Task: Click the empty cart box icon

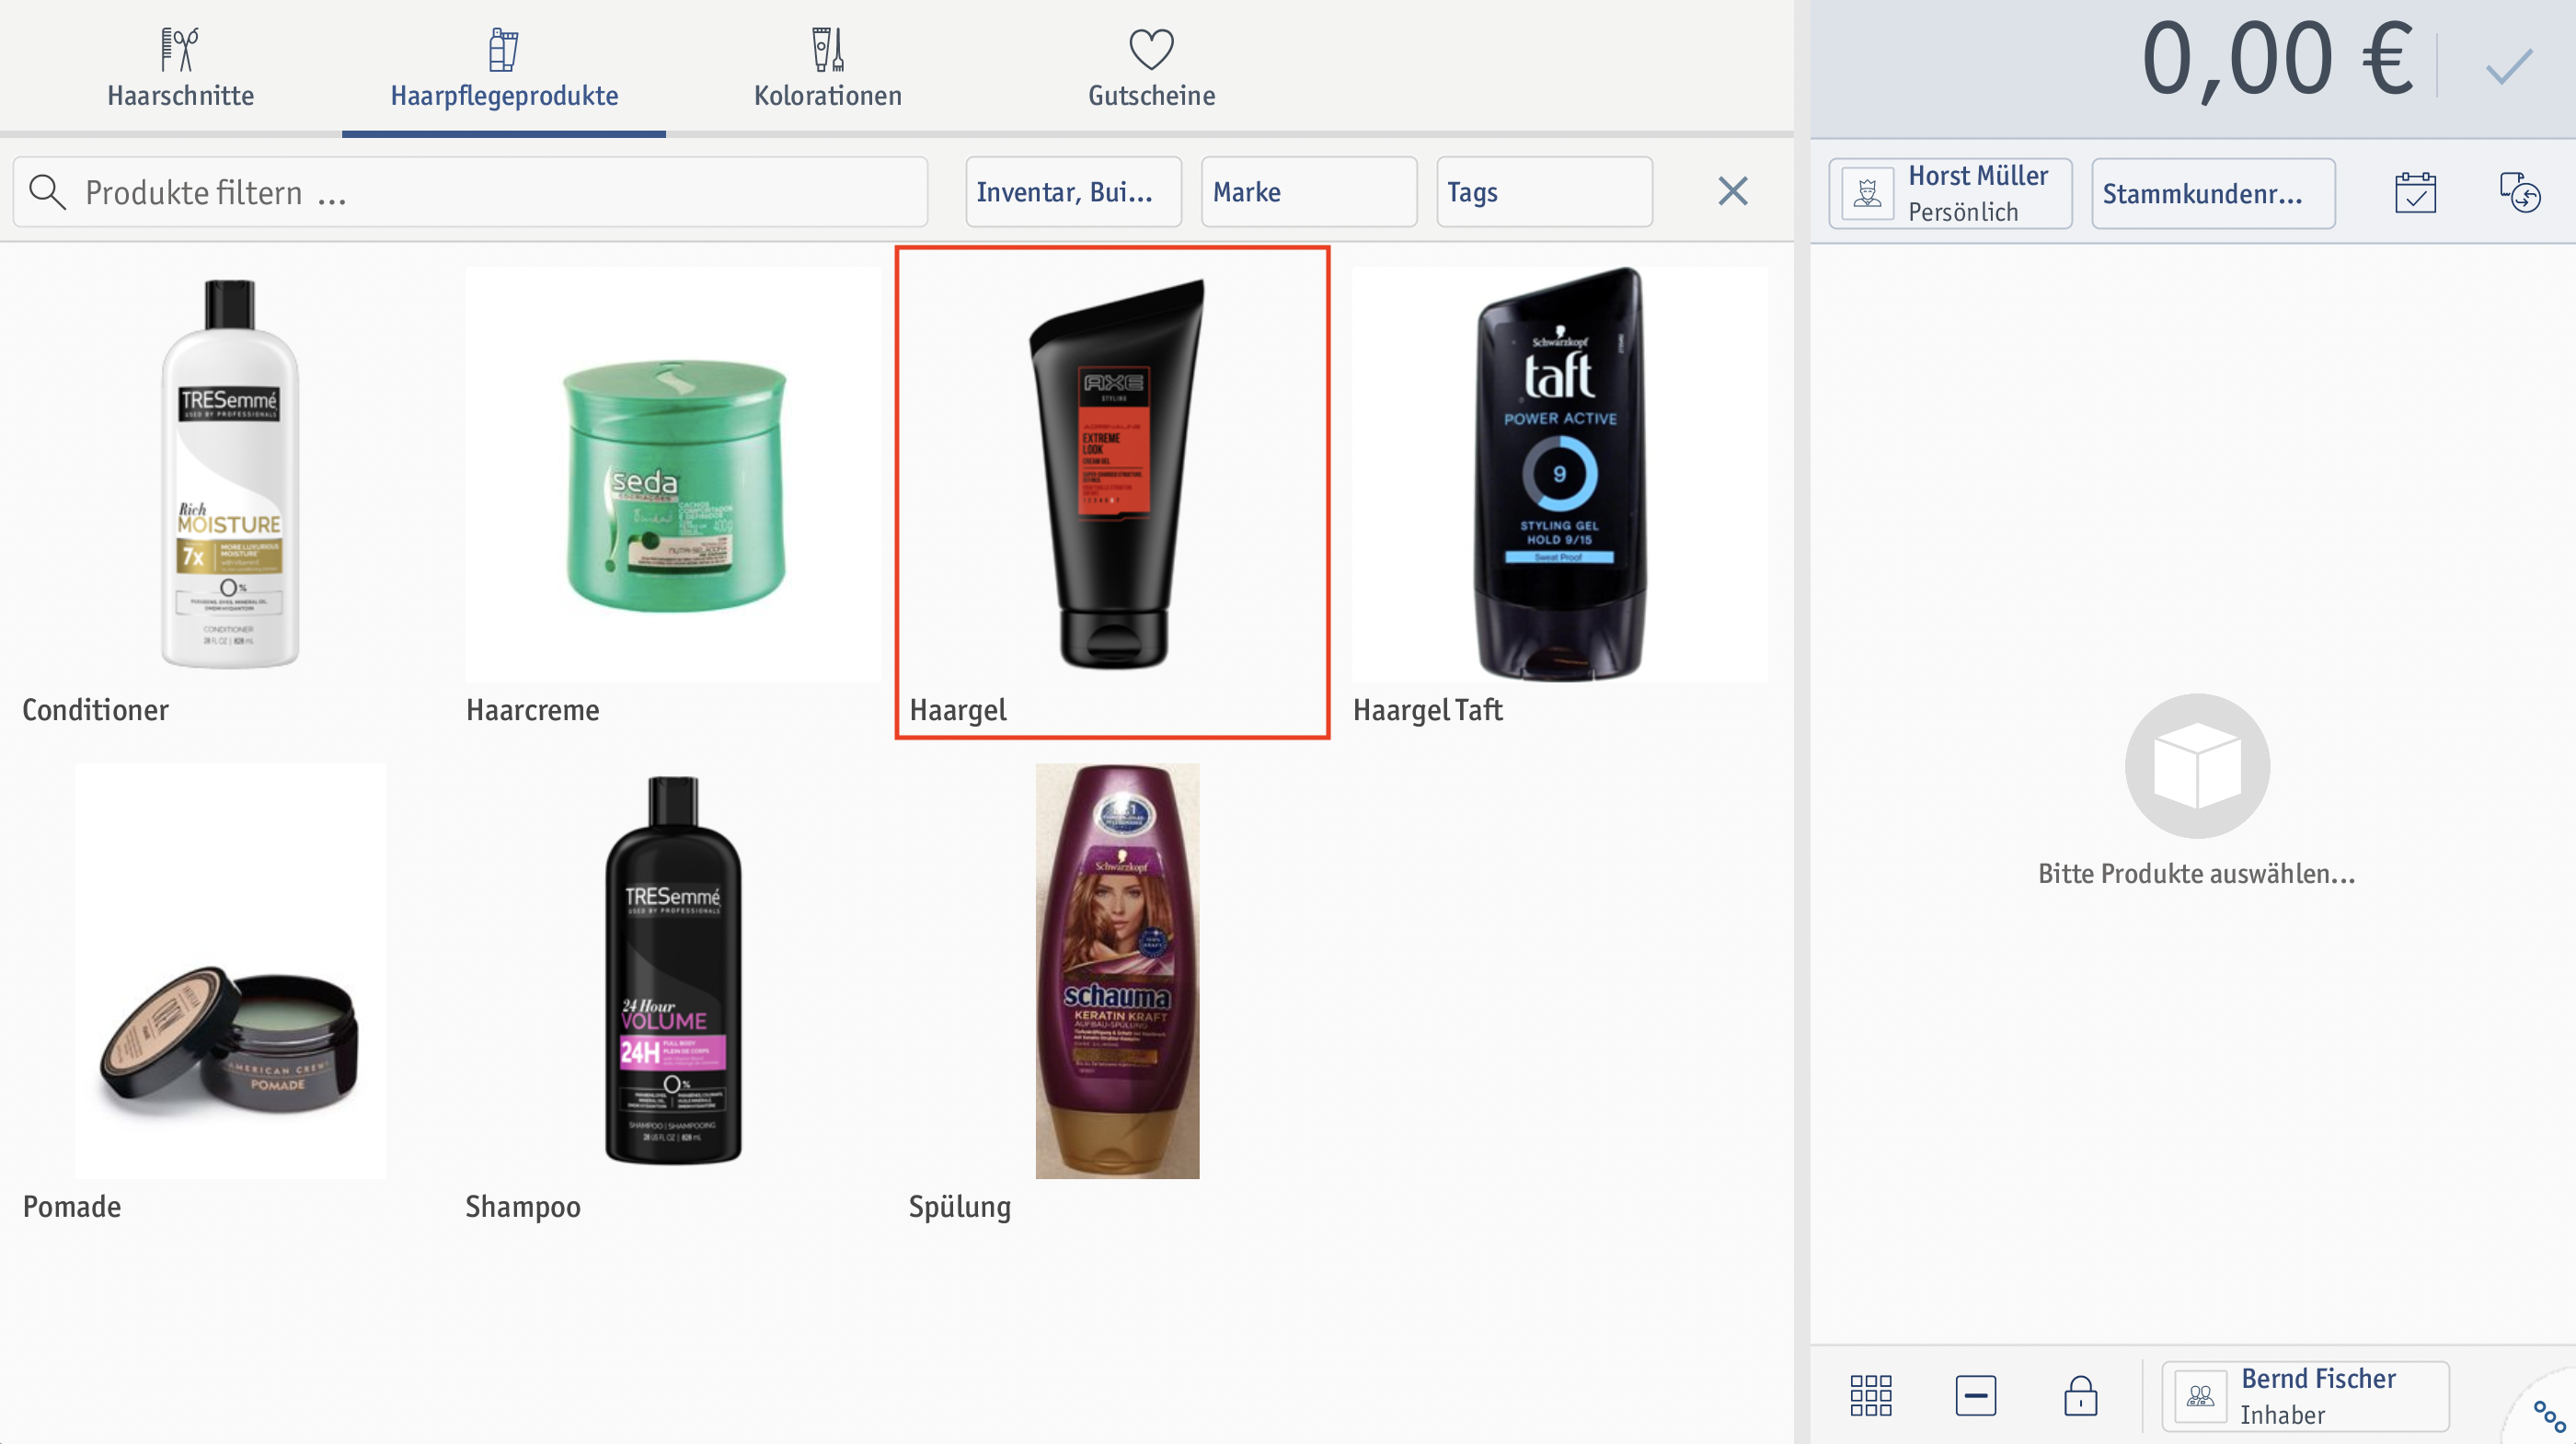Action: (2197, 766)
